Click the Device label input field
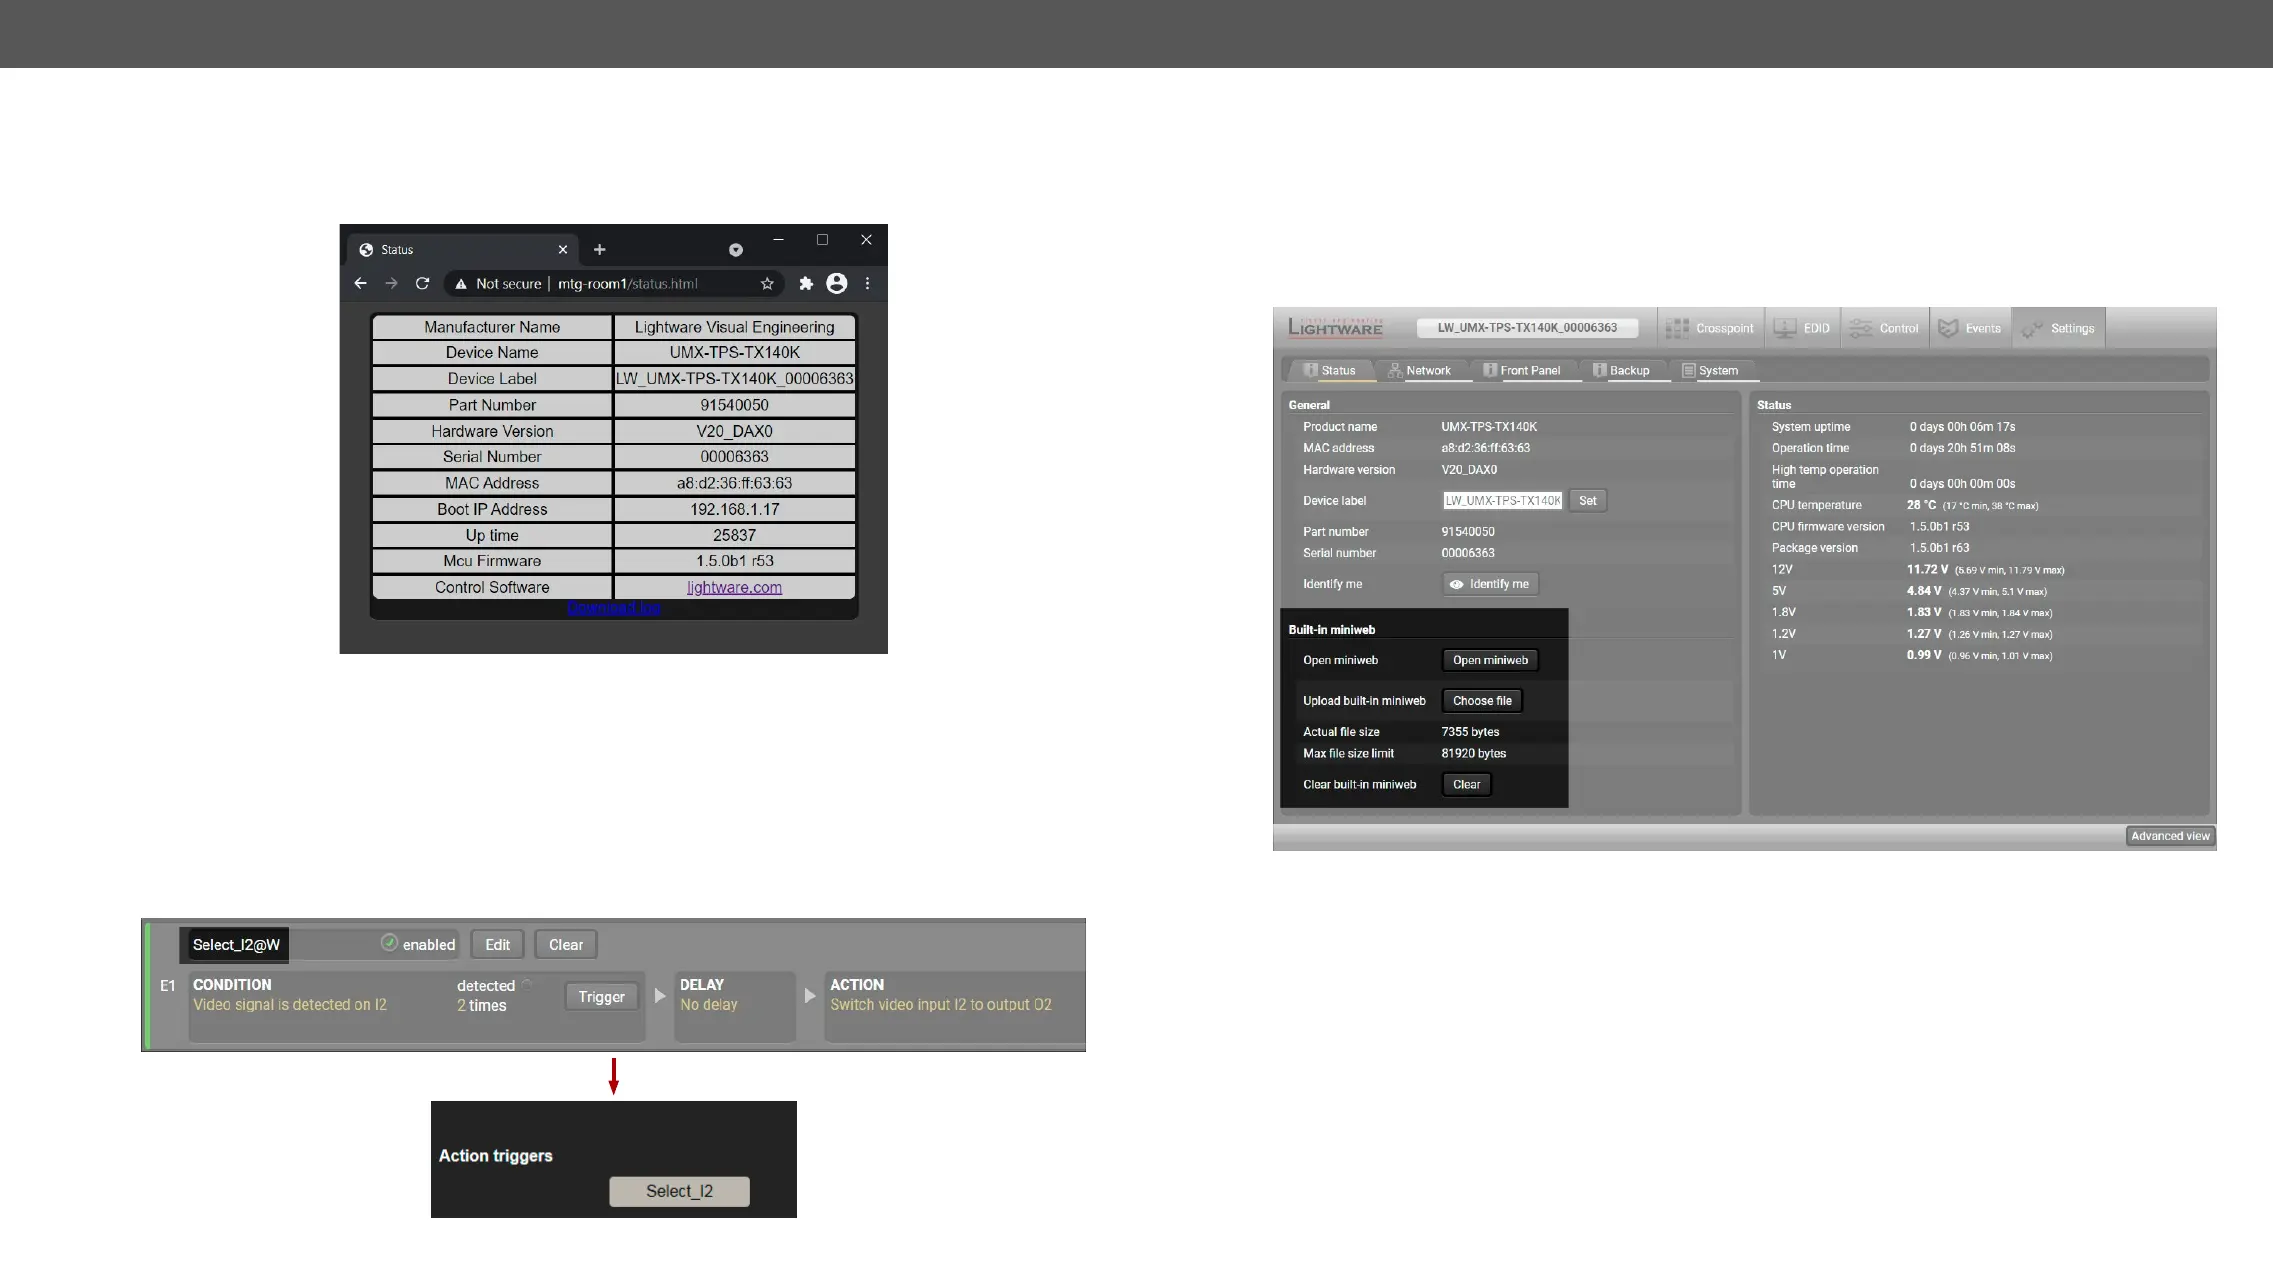 pos(1502,501)
